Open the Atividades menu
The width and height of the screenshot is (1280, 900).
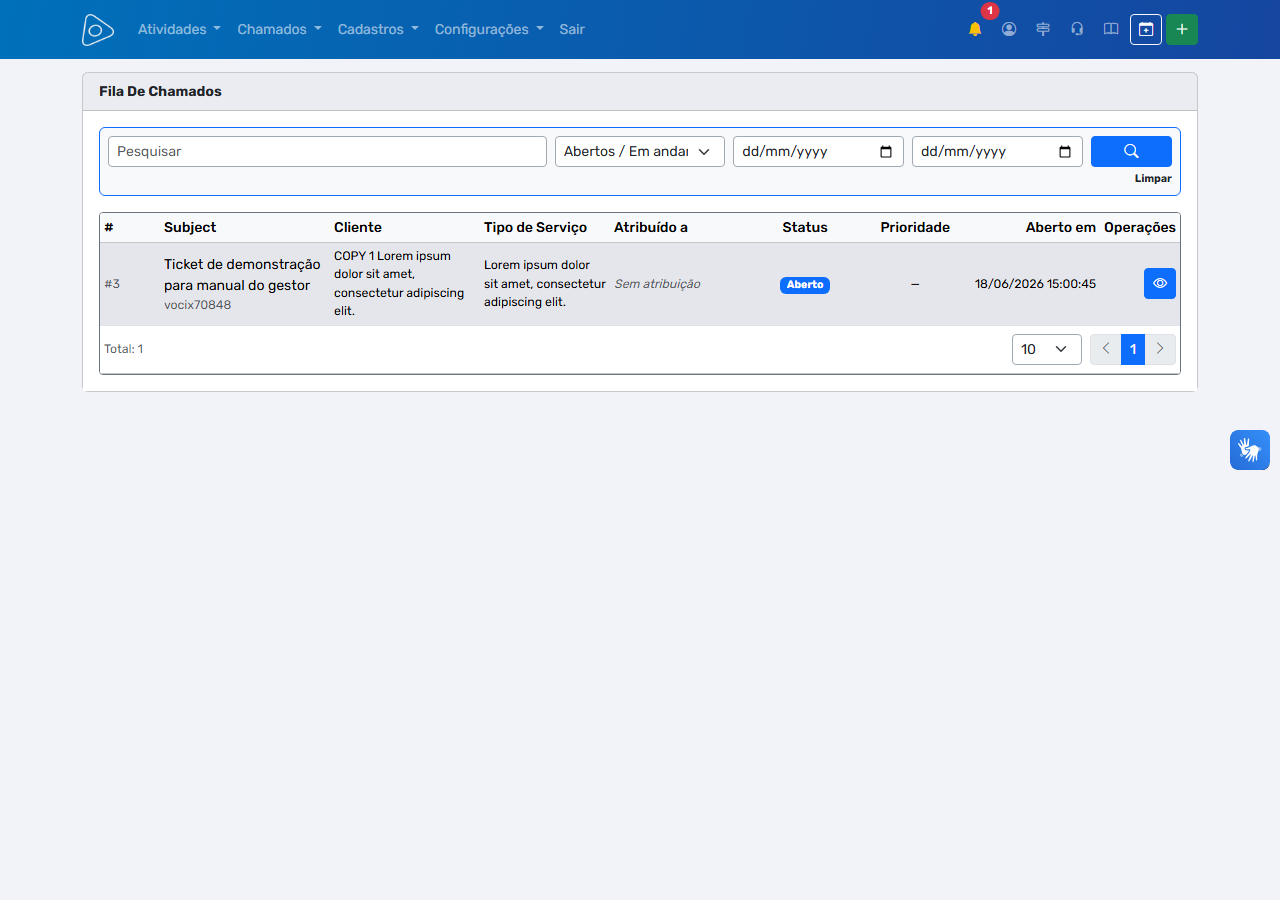click(x=179, y=29)
